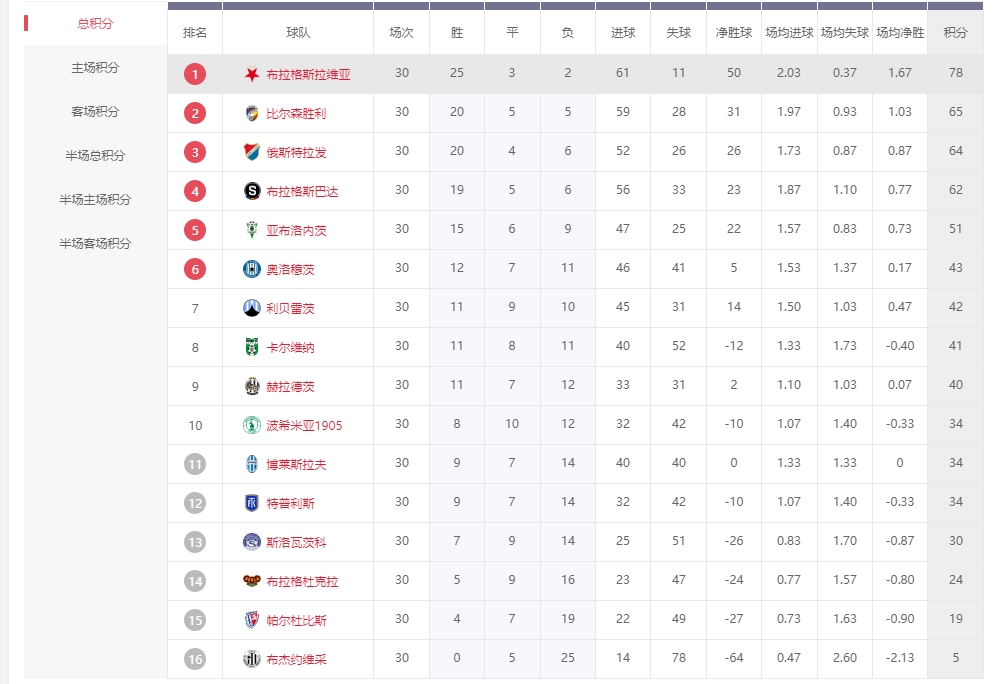Select the 半场总积分 tab
The height and width of the screenshot is (684, 994).
(x=95, y=156)
